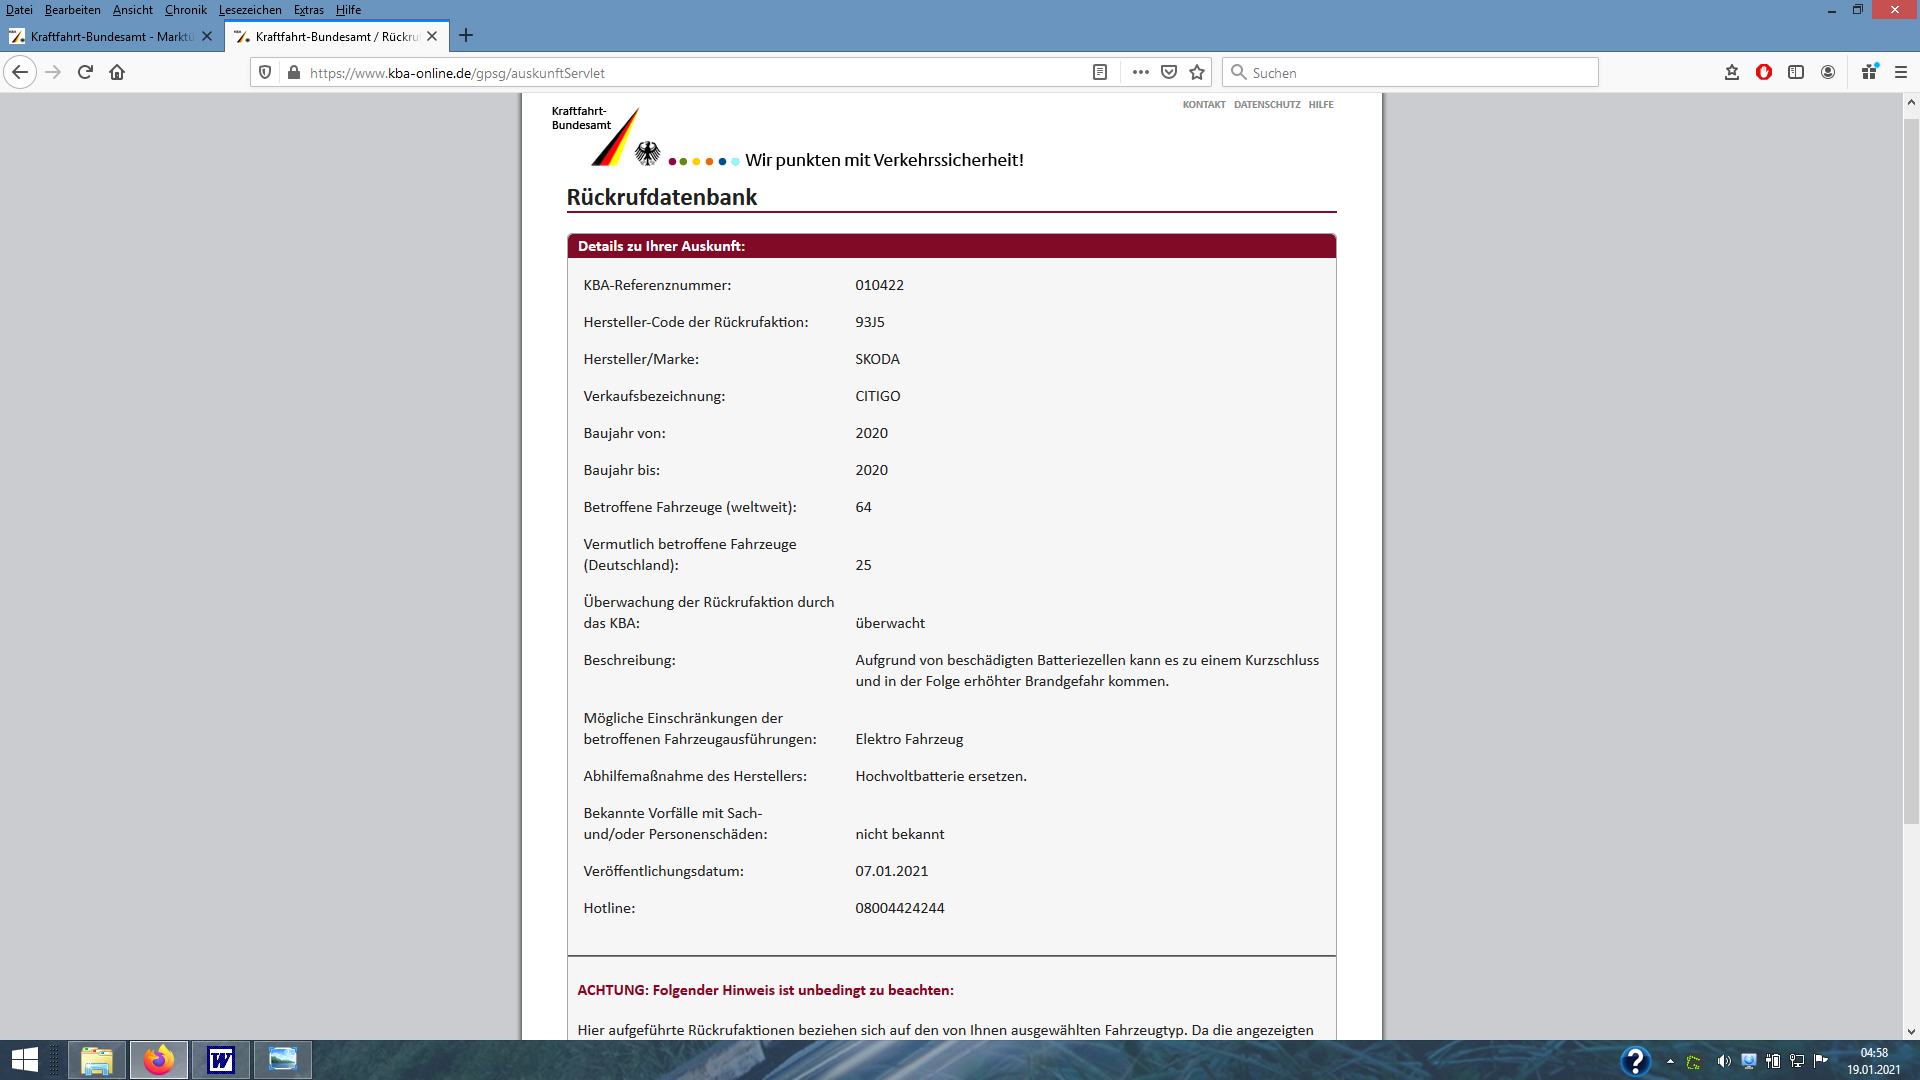Show hidden system tray icons arrow
1920x1080 pixels.
(1670, 1061)
